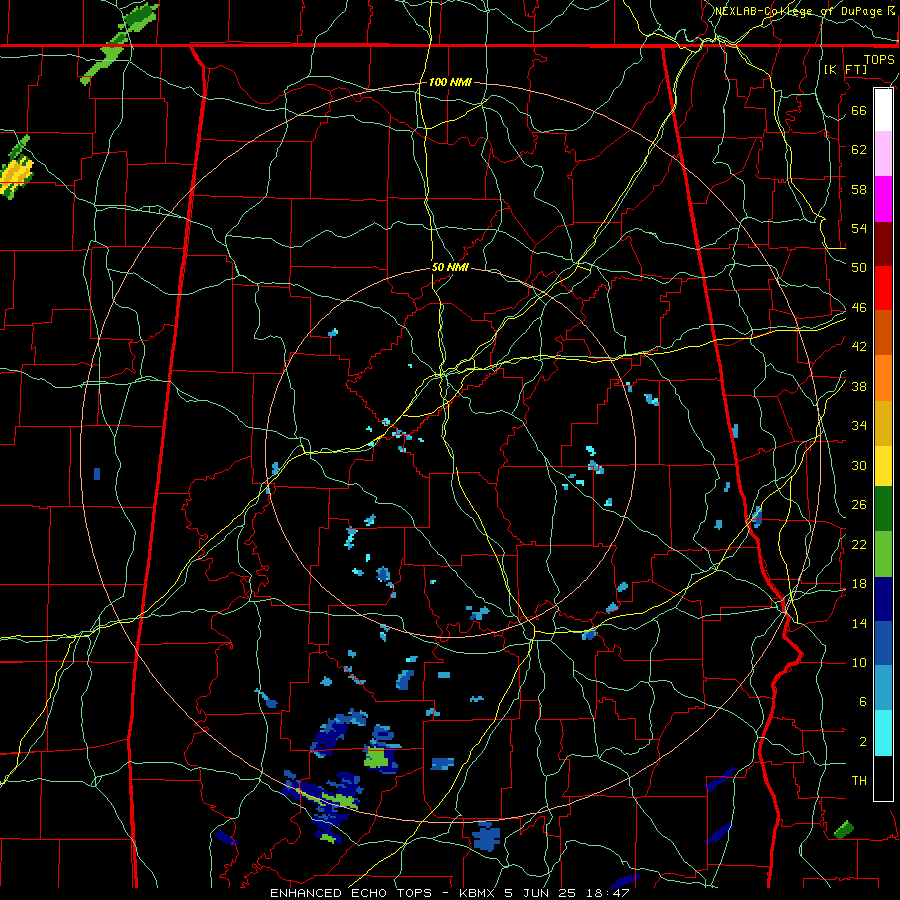
Task: Select the cyan swatch near the 2 label
Action: (x=883, y=734)
